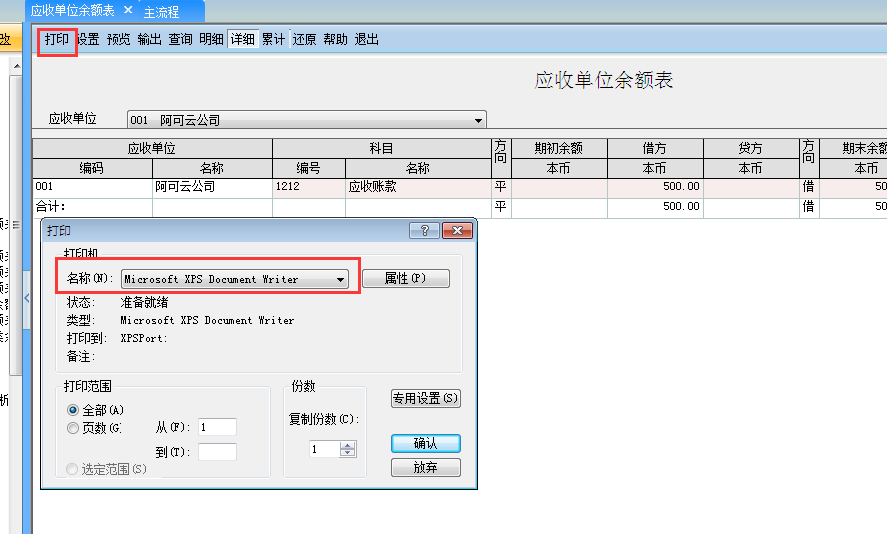Click the 编码 column header
Image resolution: width=887 pixels, height=534 pixels.
point(92,168)
